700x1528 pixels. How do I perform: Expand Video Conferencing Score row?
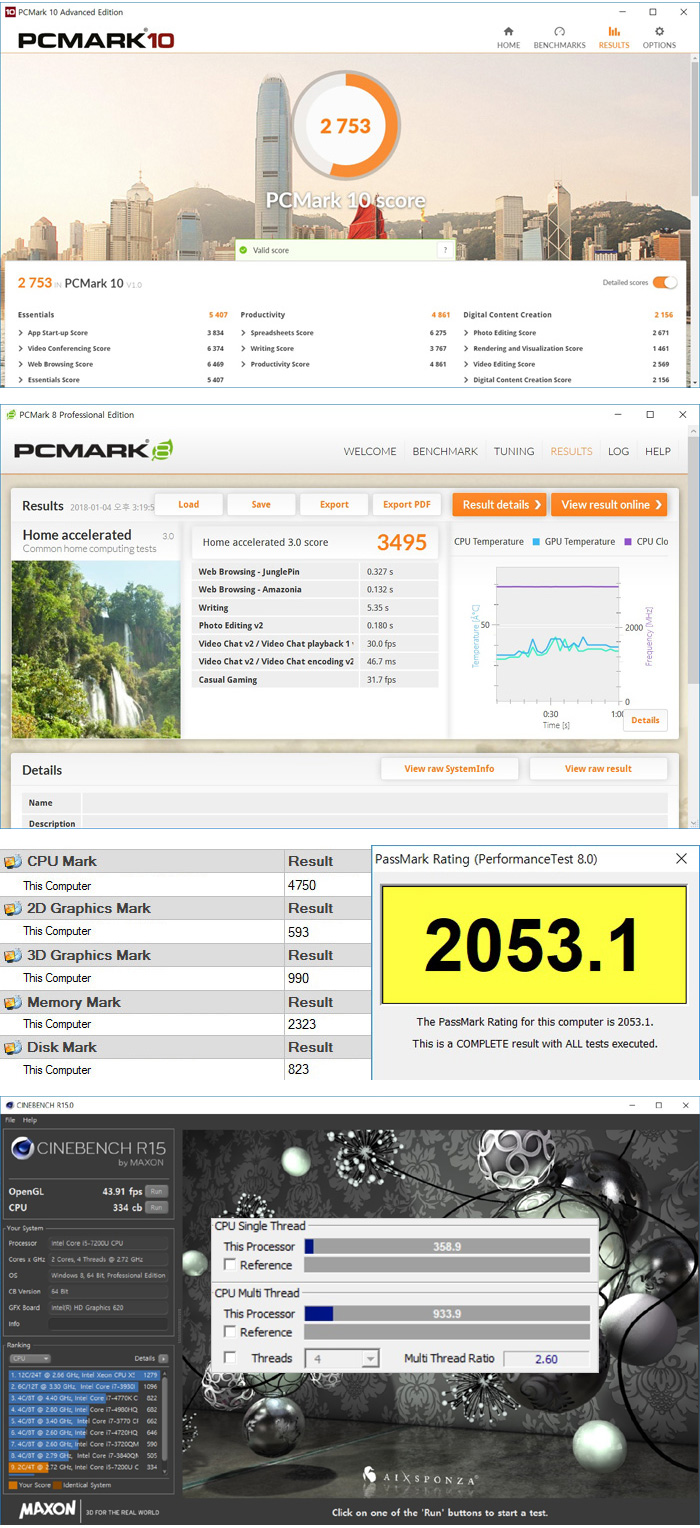tap(22, 349)
